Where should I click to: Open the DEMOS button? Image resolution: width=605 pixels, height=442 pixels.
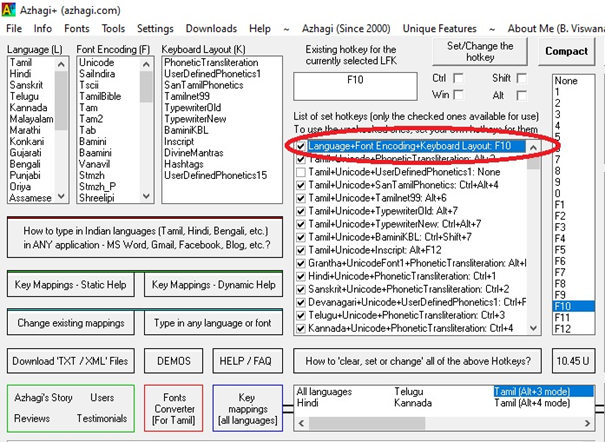tap(174, 361)
